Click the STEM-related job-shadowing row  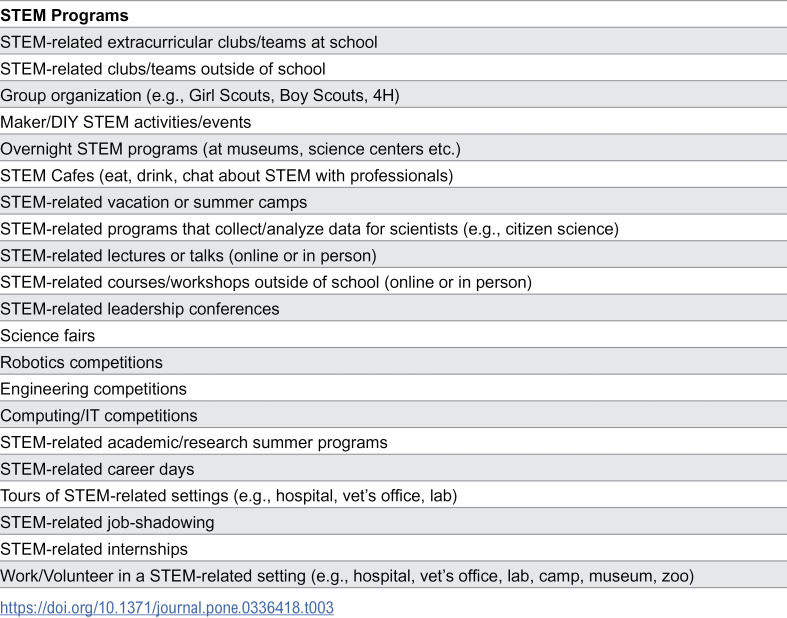(x=394, y=522)
